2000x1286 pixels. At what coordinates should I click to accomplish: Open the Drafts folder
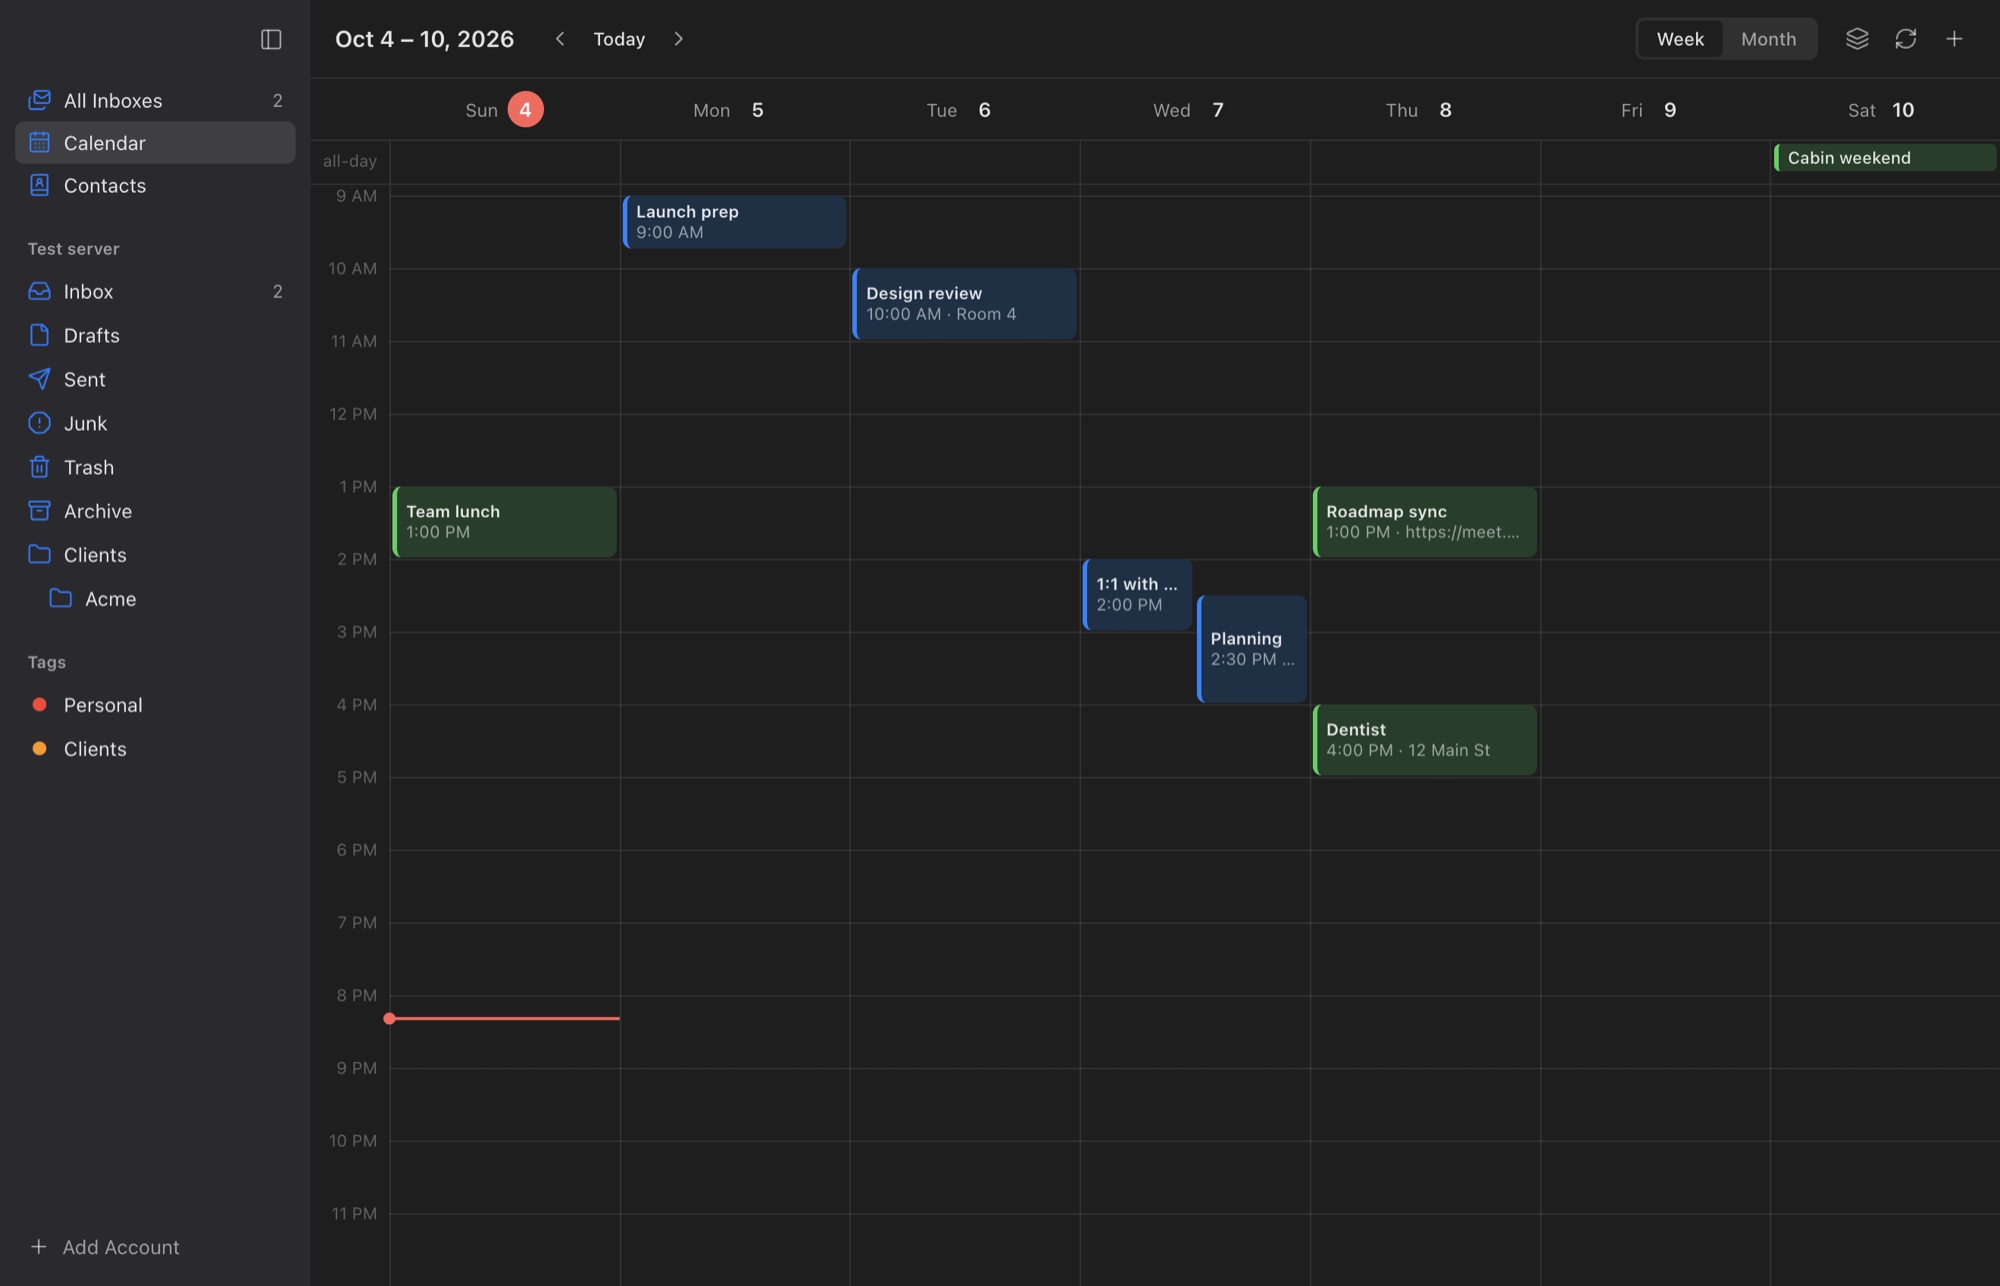155,335
